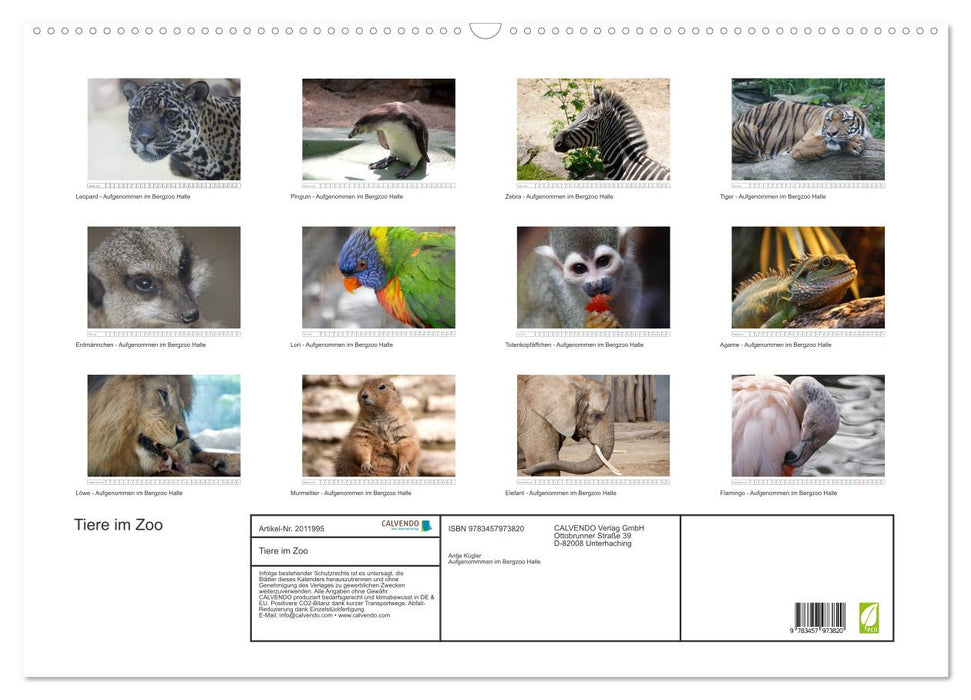Click the barcode below the eco logo
This screenshot has width=971, height=700.
coord(820,613)
